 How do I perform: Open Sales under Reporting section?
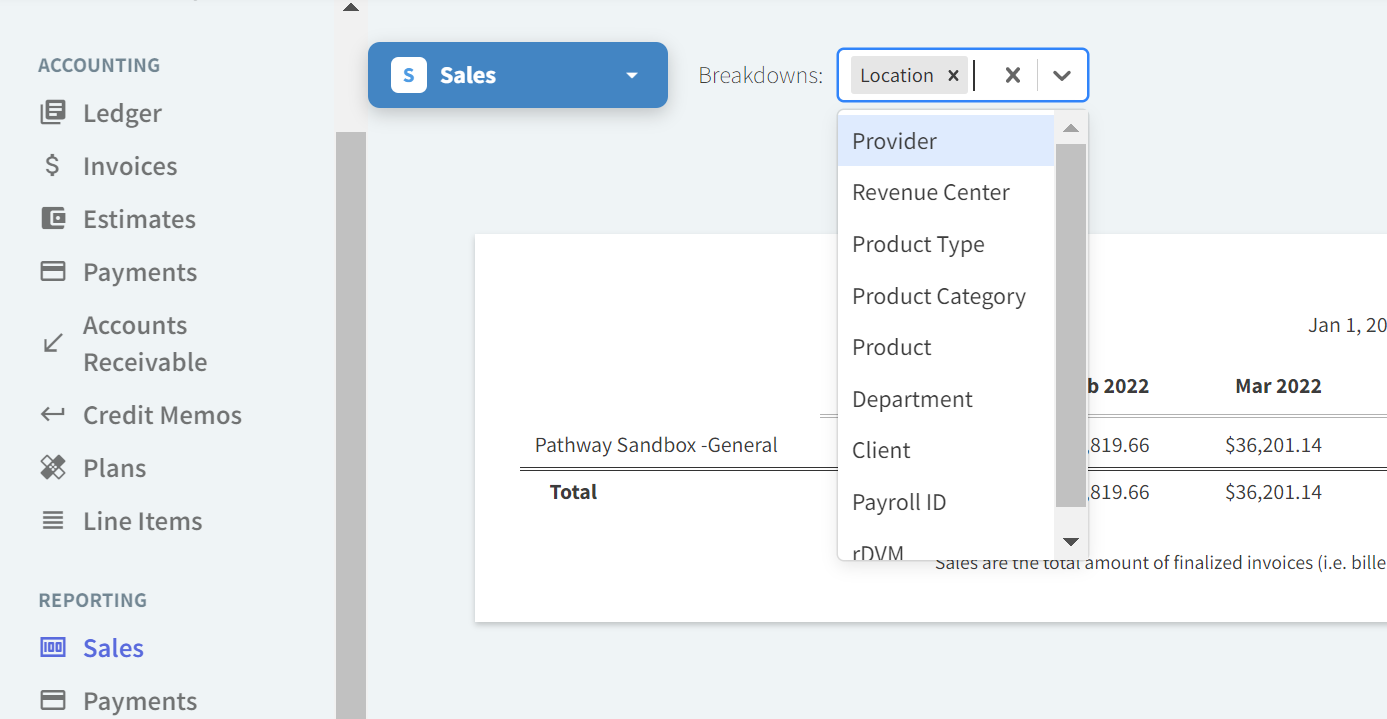[113, 648]
